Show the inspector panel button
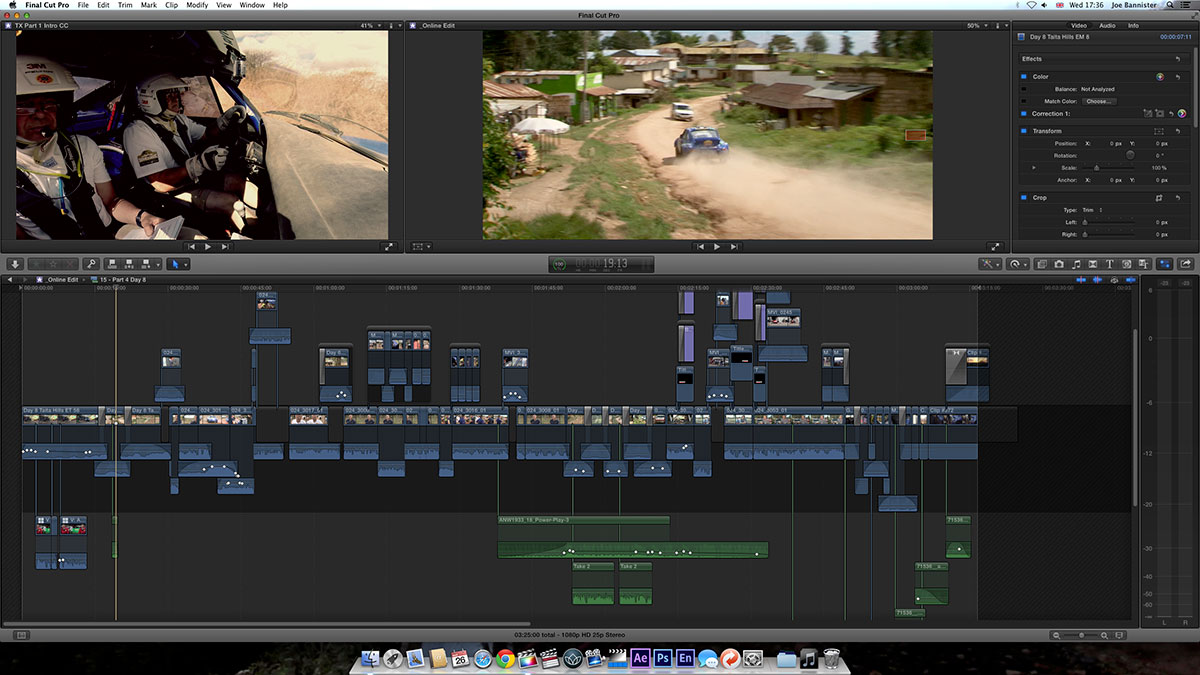 [1164, 264]
